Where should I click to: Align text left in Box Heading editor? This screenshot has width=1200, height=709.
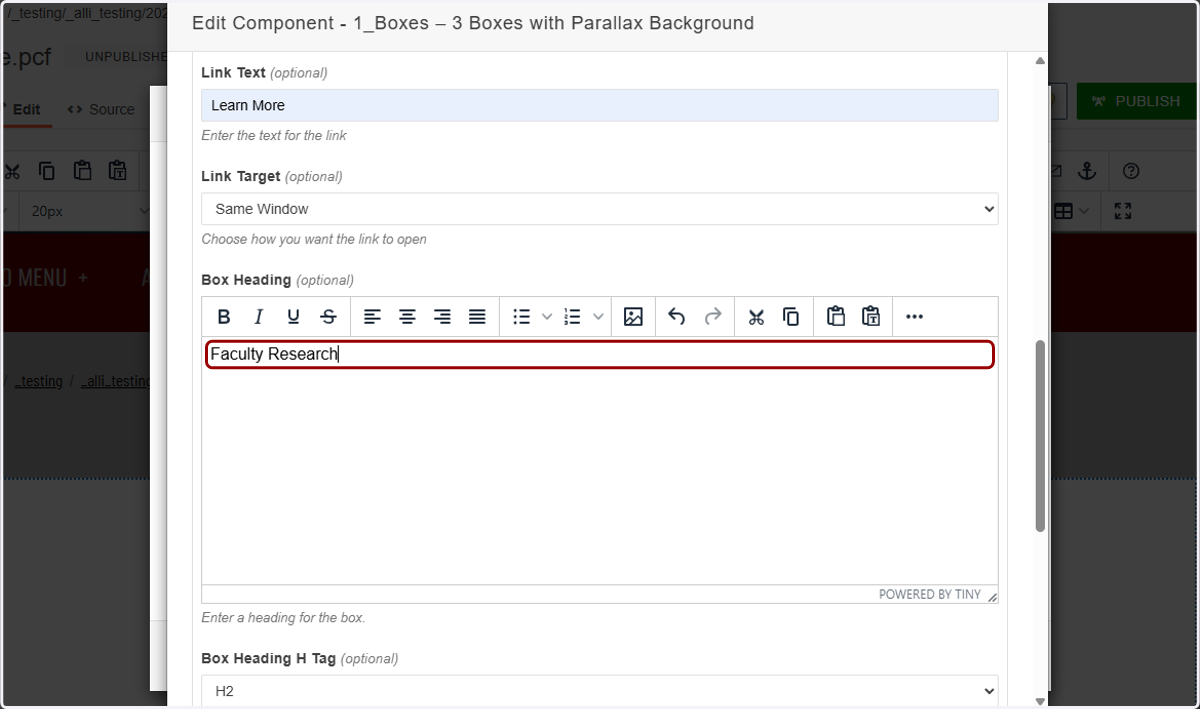[372, 317]
